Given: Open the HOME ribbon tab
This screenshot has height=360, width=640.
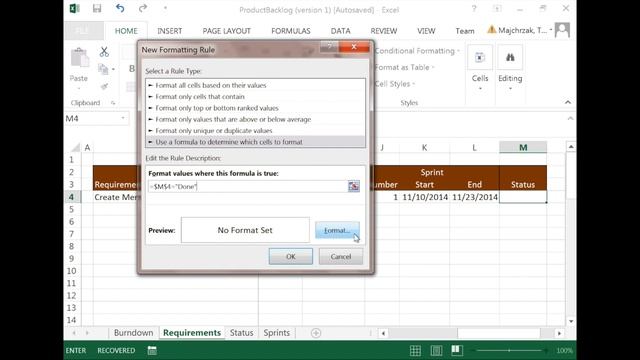Looking at the screenshot, I should click(x=126, y=31).
